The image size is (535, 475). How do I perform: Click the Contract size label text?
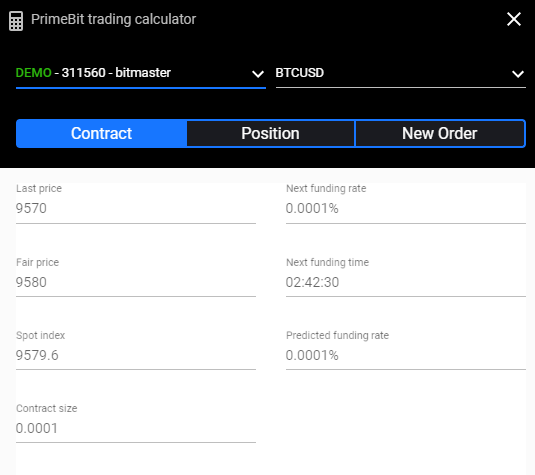[x=47, y=408]
